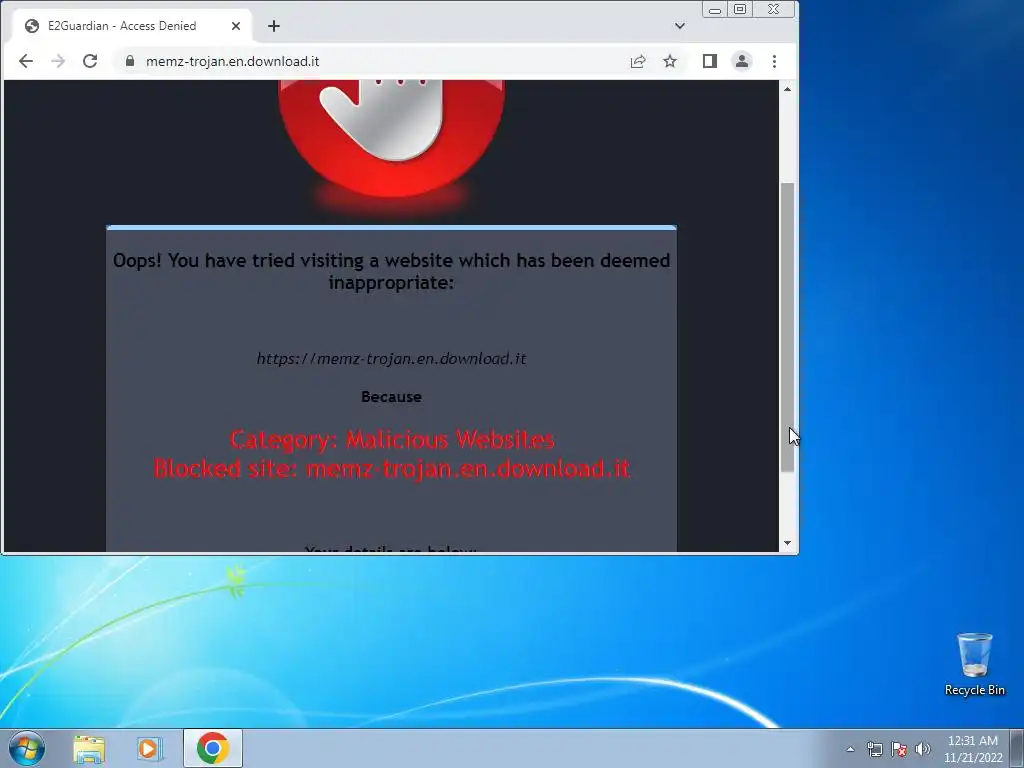1024x768 pixels.
Task: View site info via padlock icon
Action: [x=130, y=61]
